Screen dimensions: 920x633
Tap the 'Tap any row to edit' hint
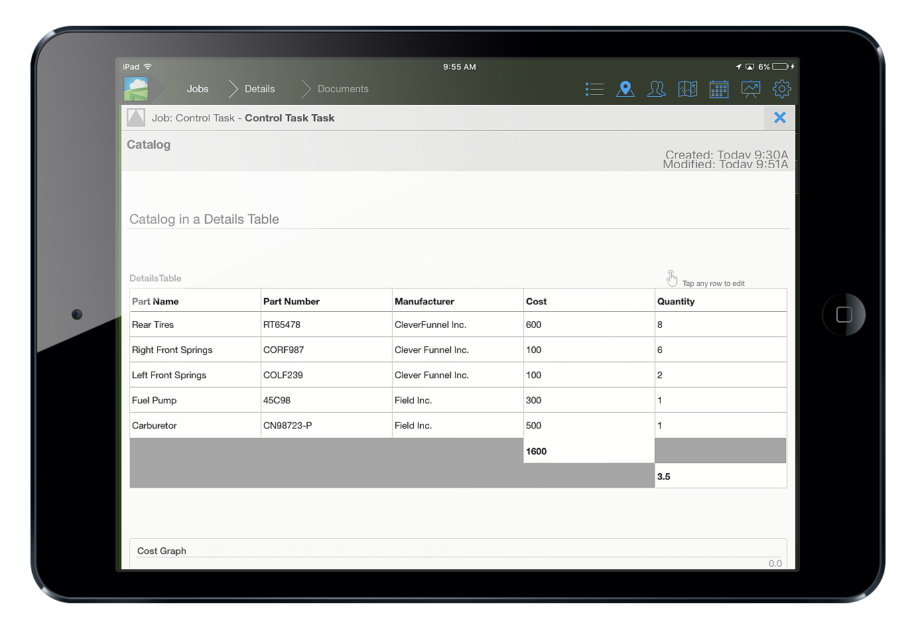(713, 283)
